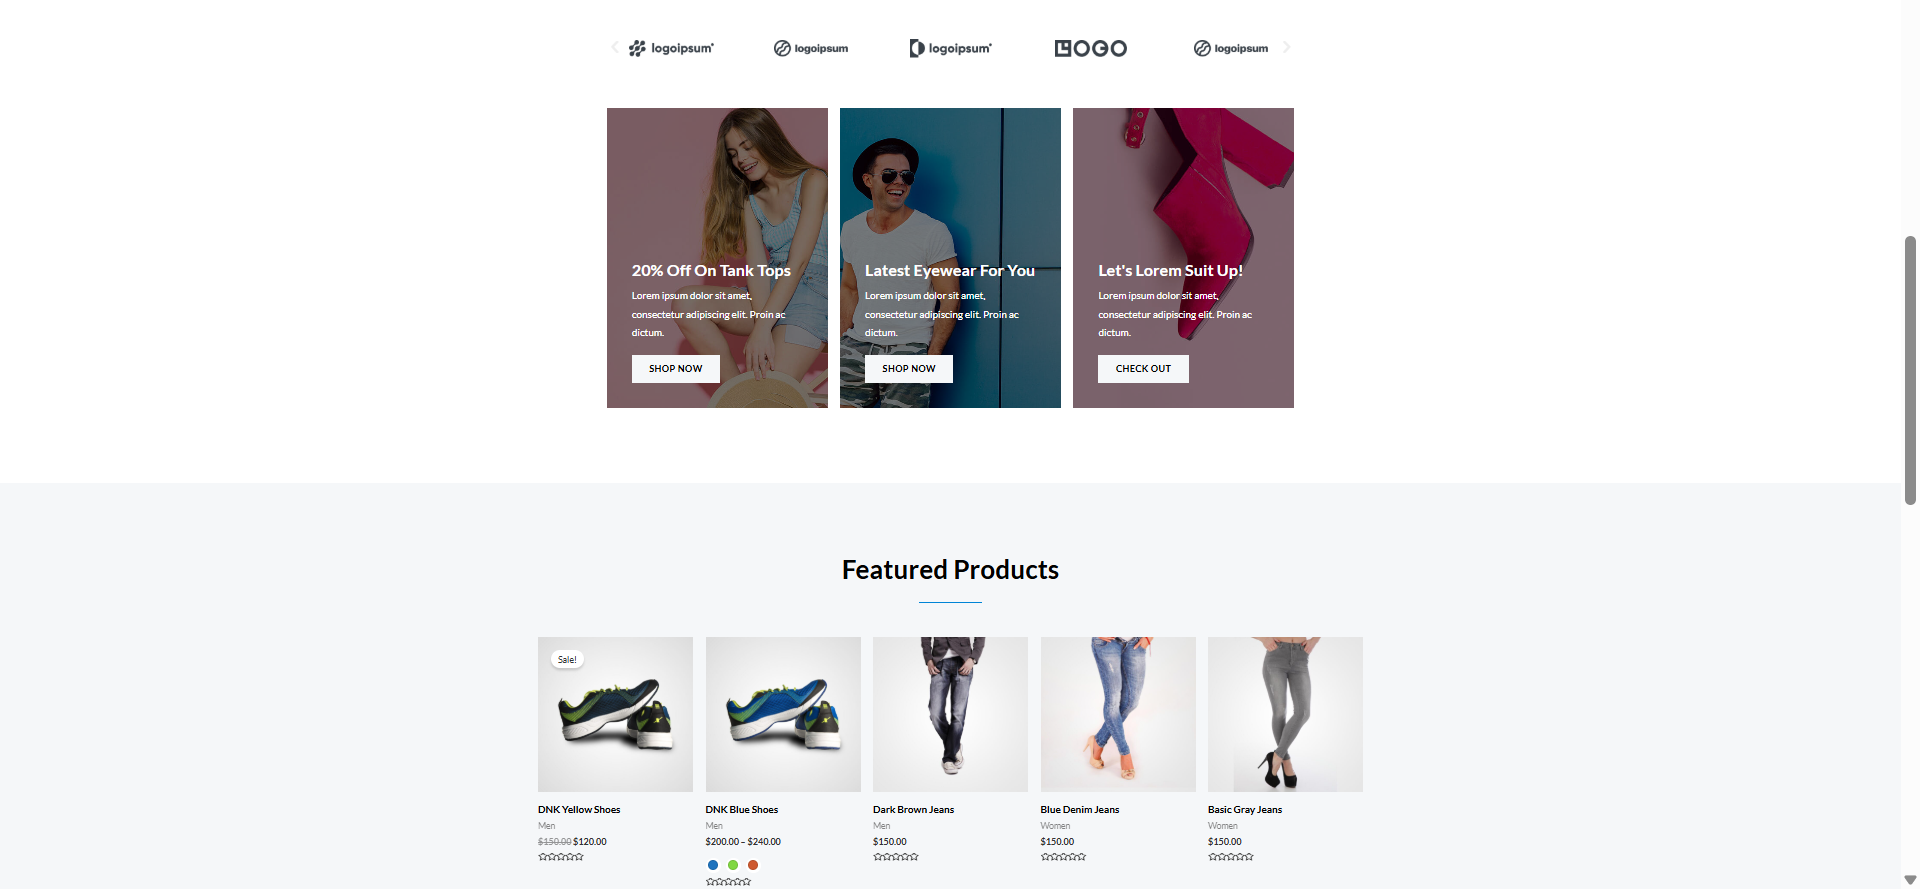This screenshot has height=889, width=1920.
Task: Click star rating under Basic Gray Jeans
Action: pyautogui.click(x=1231, y=857)
